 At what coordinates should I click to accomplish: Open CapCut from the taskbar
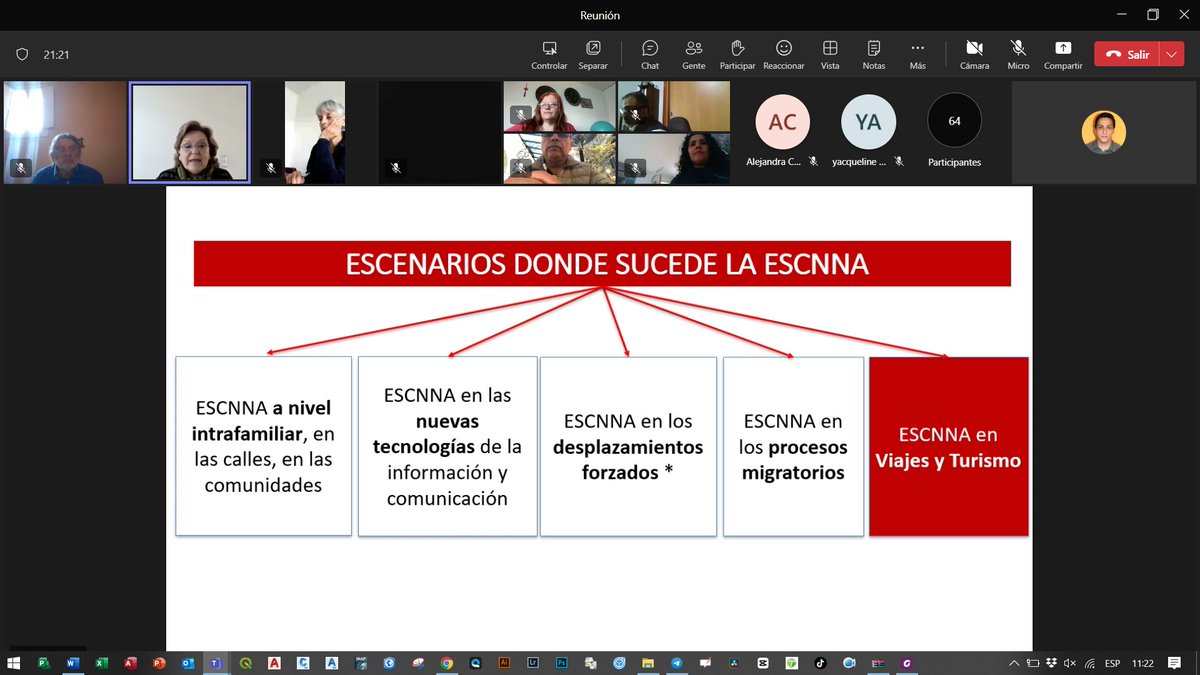(x=763, y=663)
